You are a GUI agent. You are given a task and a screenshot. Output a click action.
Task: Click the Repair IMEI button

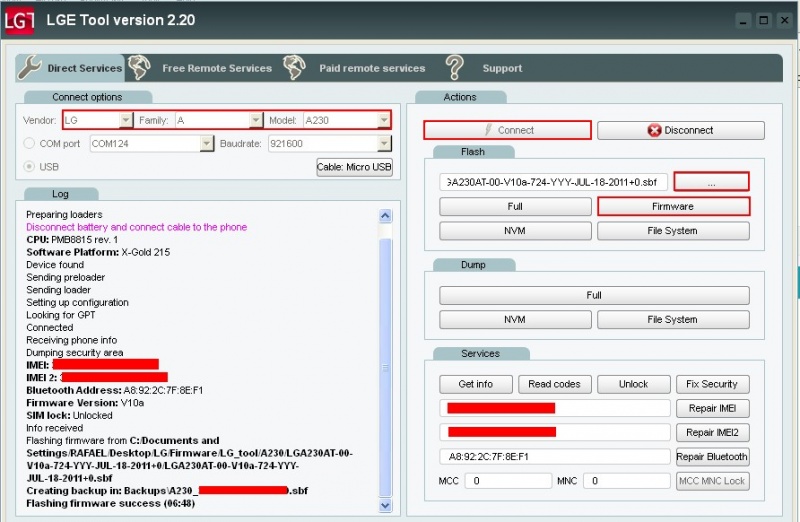click(712, 408)
